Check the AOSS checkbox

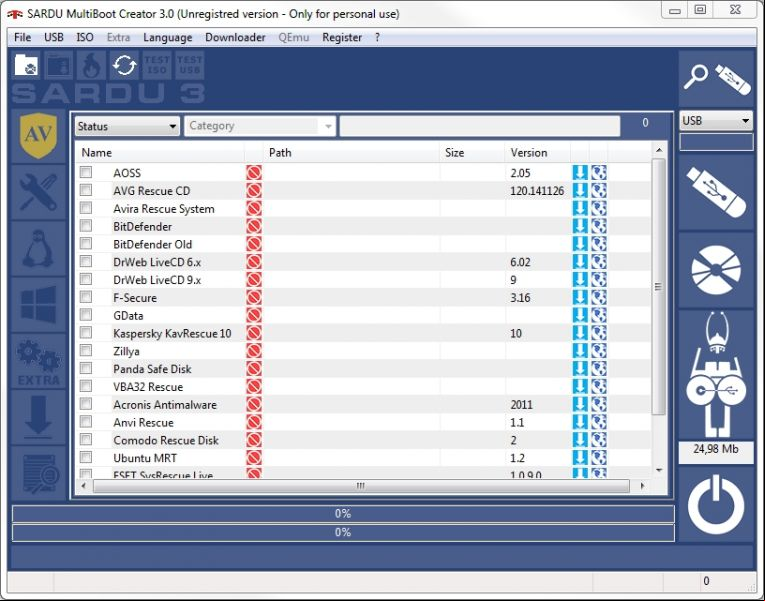click(x=86, y=172)
